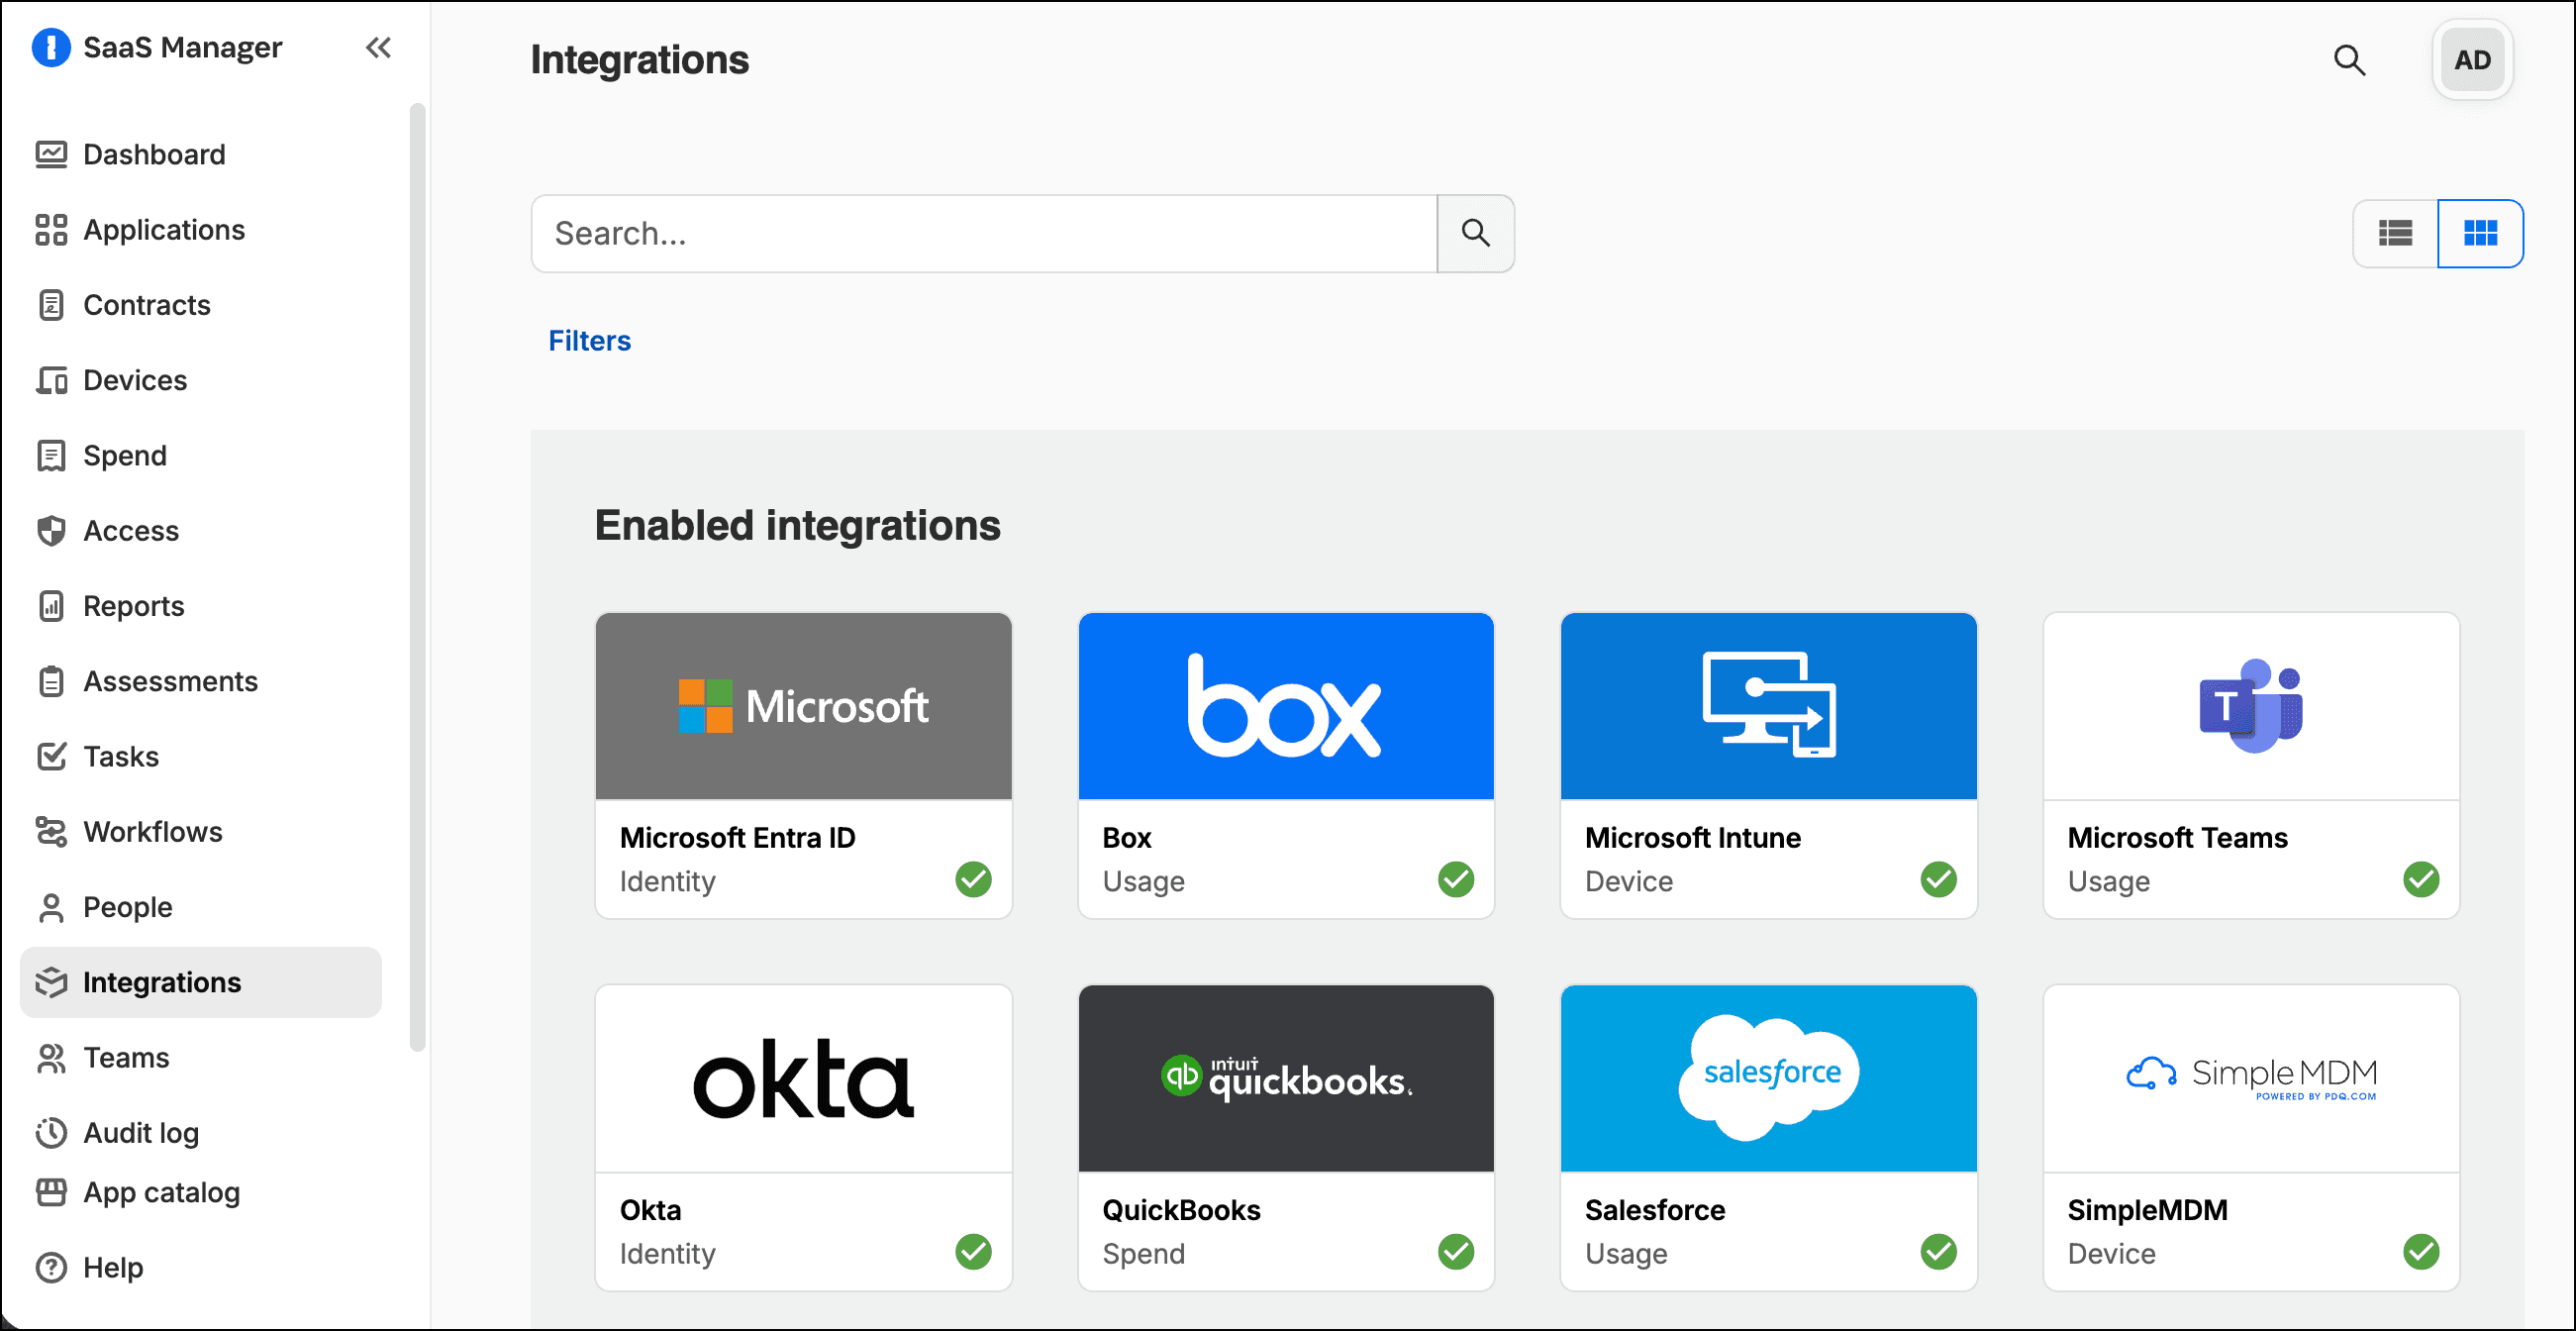This screenshot has width=2576, height=1331.
Task: Open the QuickBooks integration card
Action: [1285, 1137]
